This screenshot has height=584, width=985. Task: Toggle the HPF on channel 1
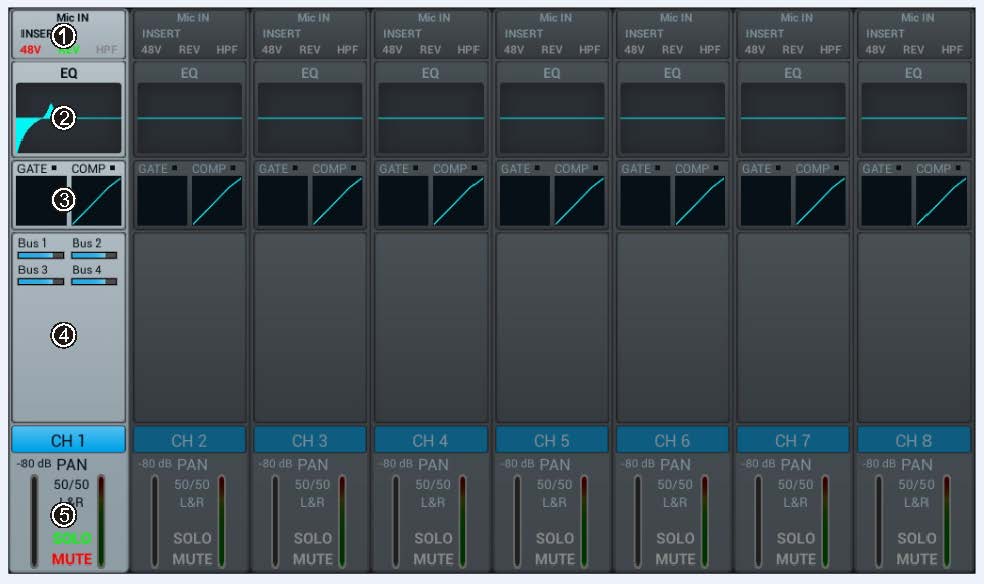point(106,50)
